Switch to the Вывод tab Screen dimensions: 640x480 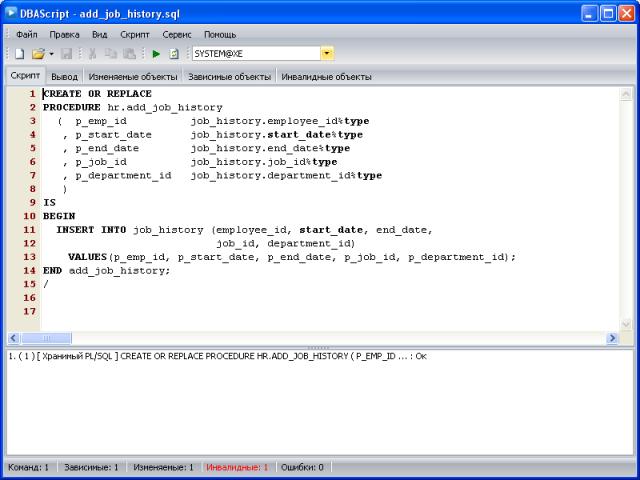[64, 76]
